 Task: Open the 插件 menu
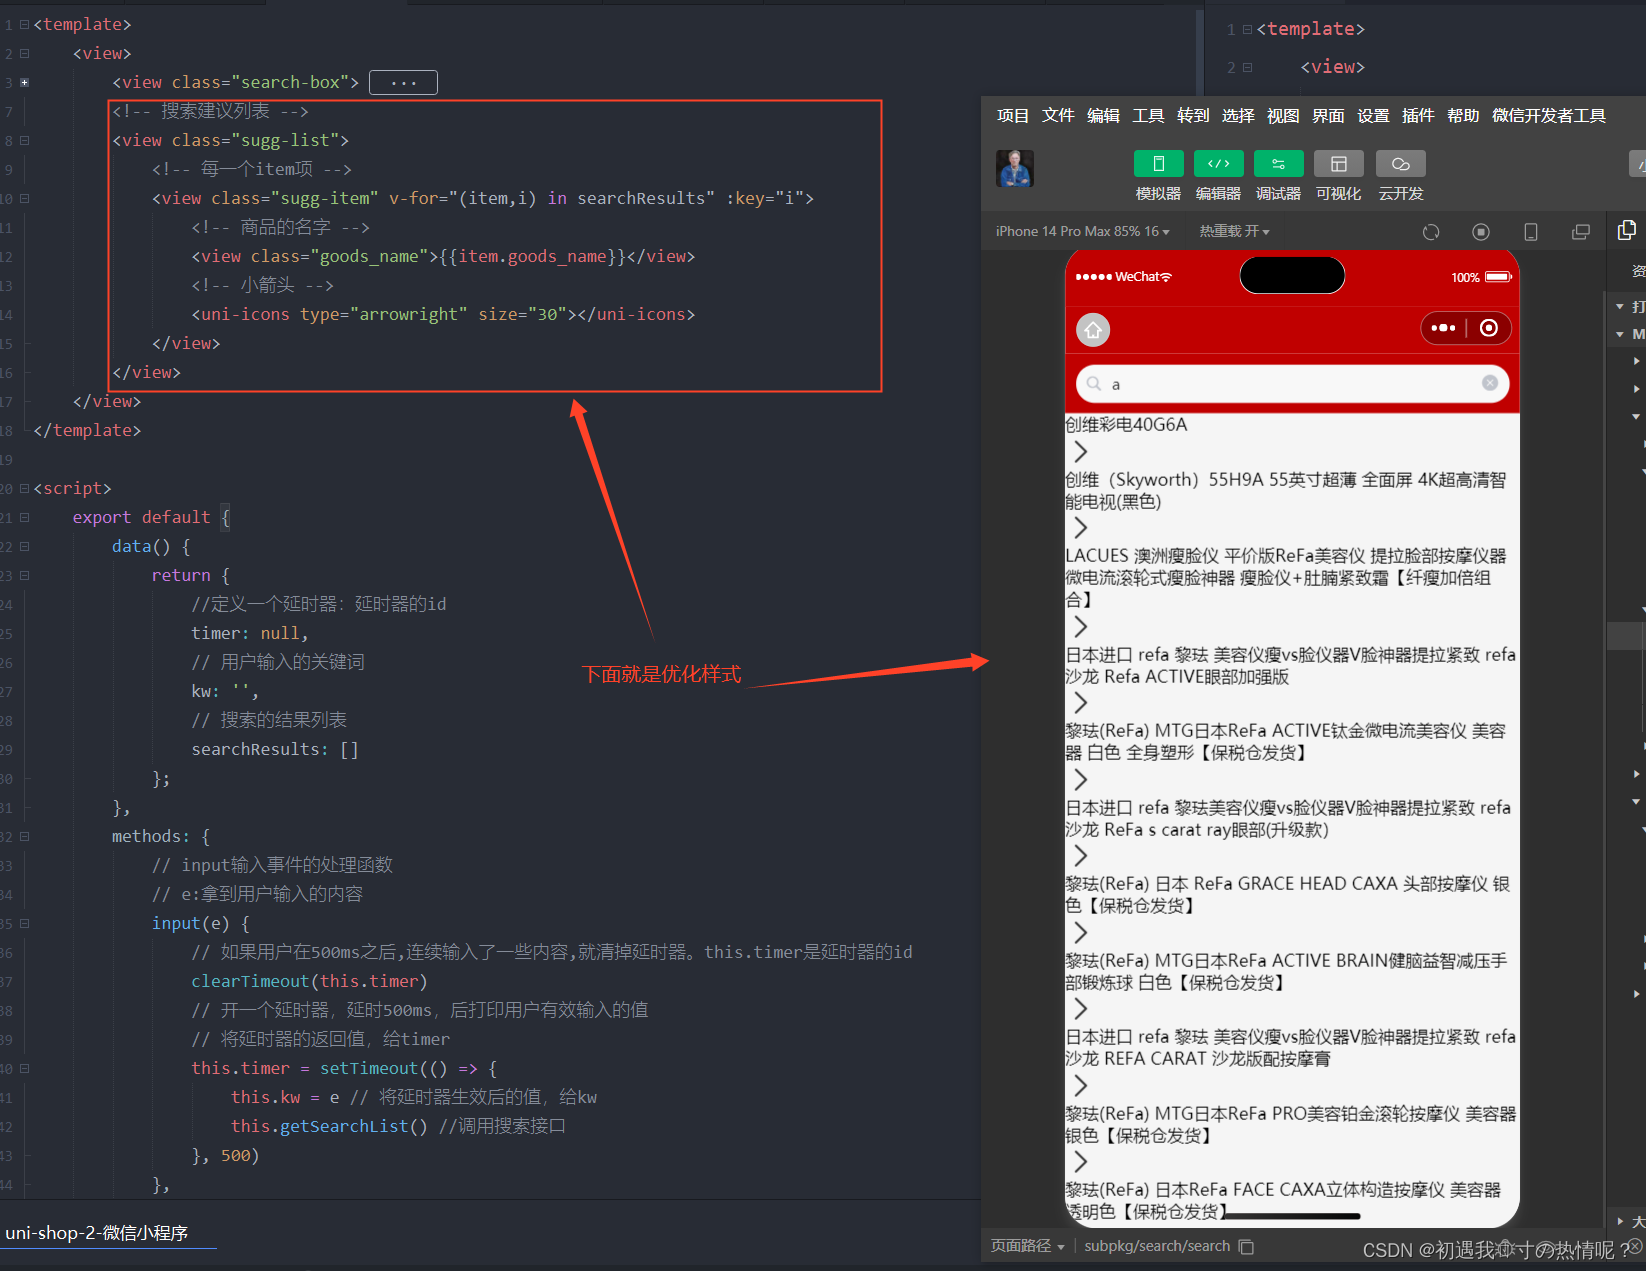pyautogui.click(x=1418, y=116)
